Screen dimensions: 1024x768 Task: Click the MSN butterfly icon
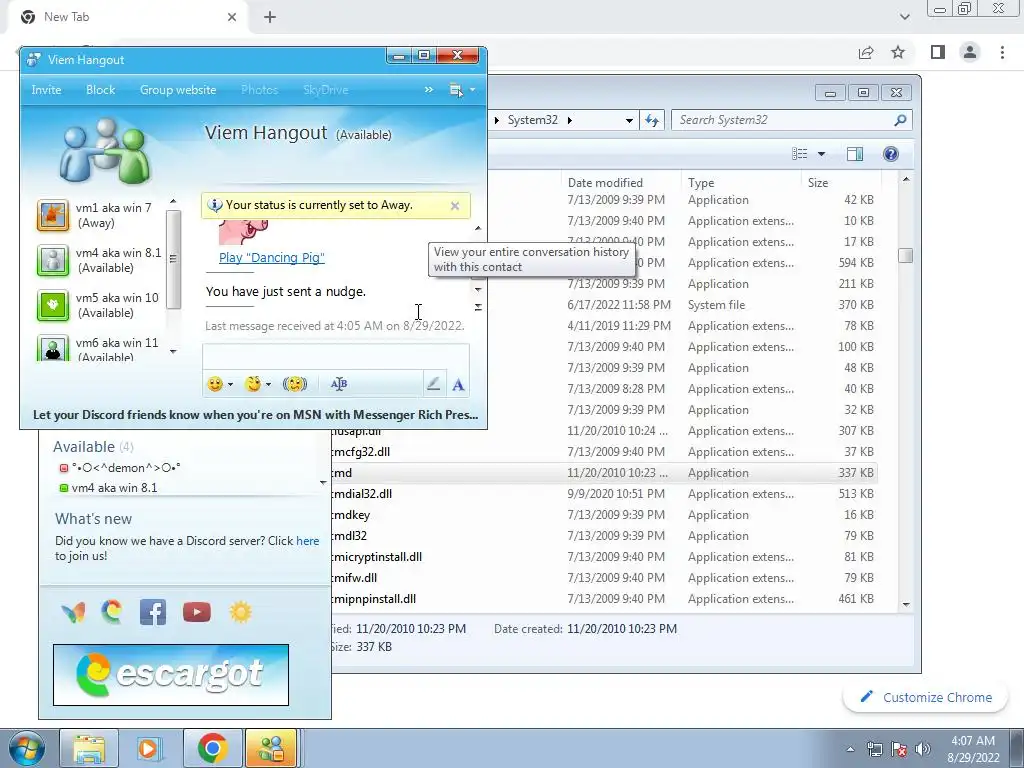[73, 613]
